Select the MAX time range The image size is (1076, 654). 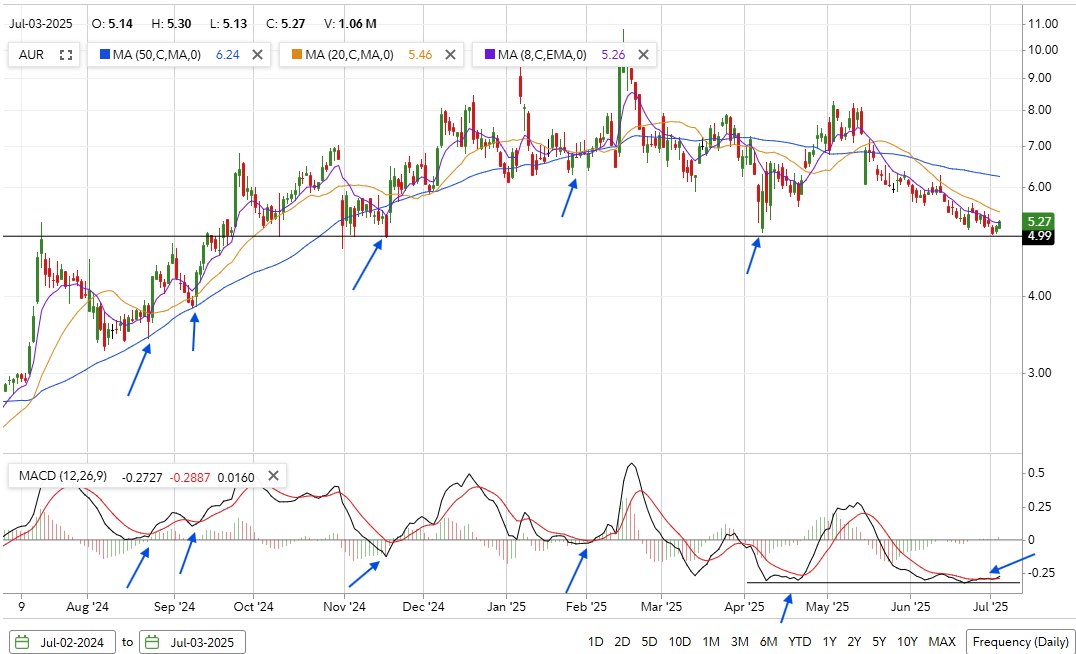942,642
